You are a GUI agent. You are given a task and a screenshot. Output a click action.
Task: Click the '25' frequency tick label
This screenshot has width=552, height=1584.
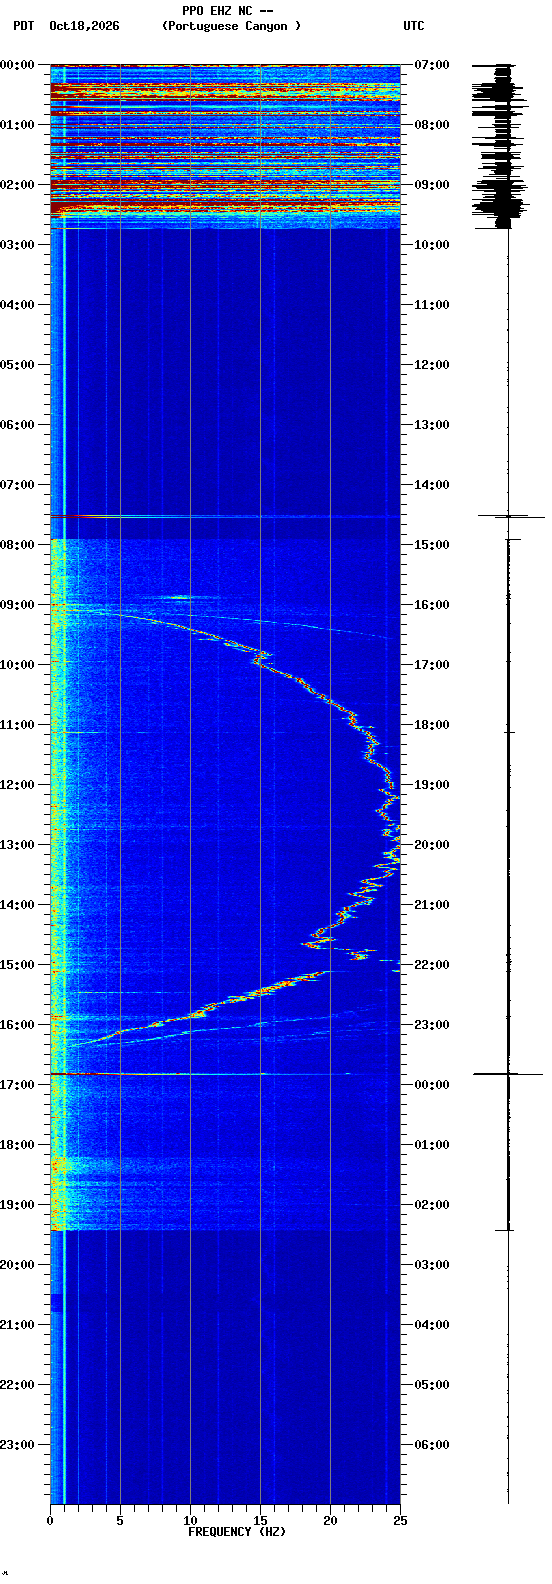pyautogui.click(x=400, y=1521)
